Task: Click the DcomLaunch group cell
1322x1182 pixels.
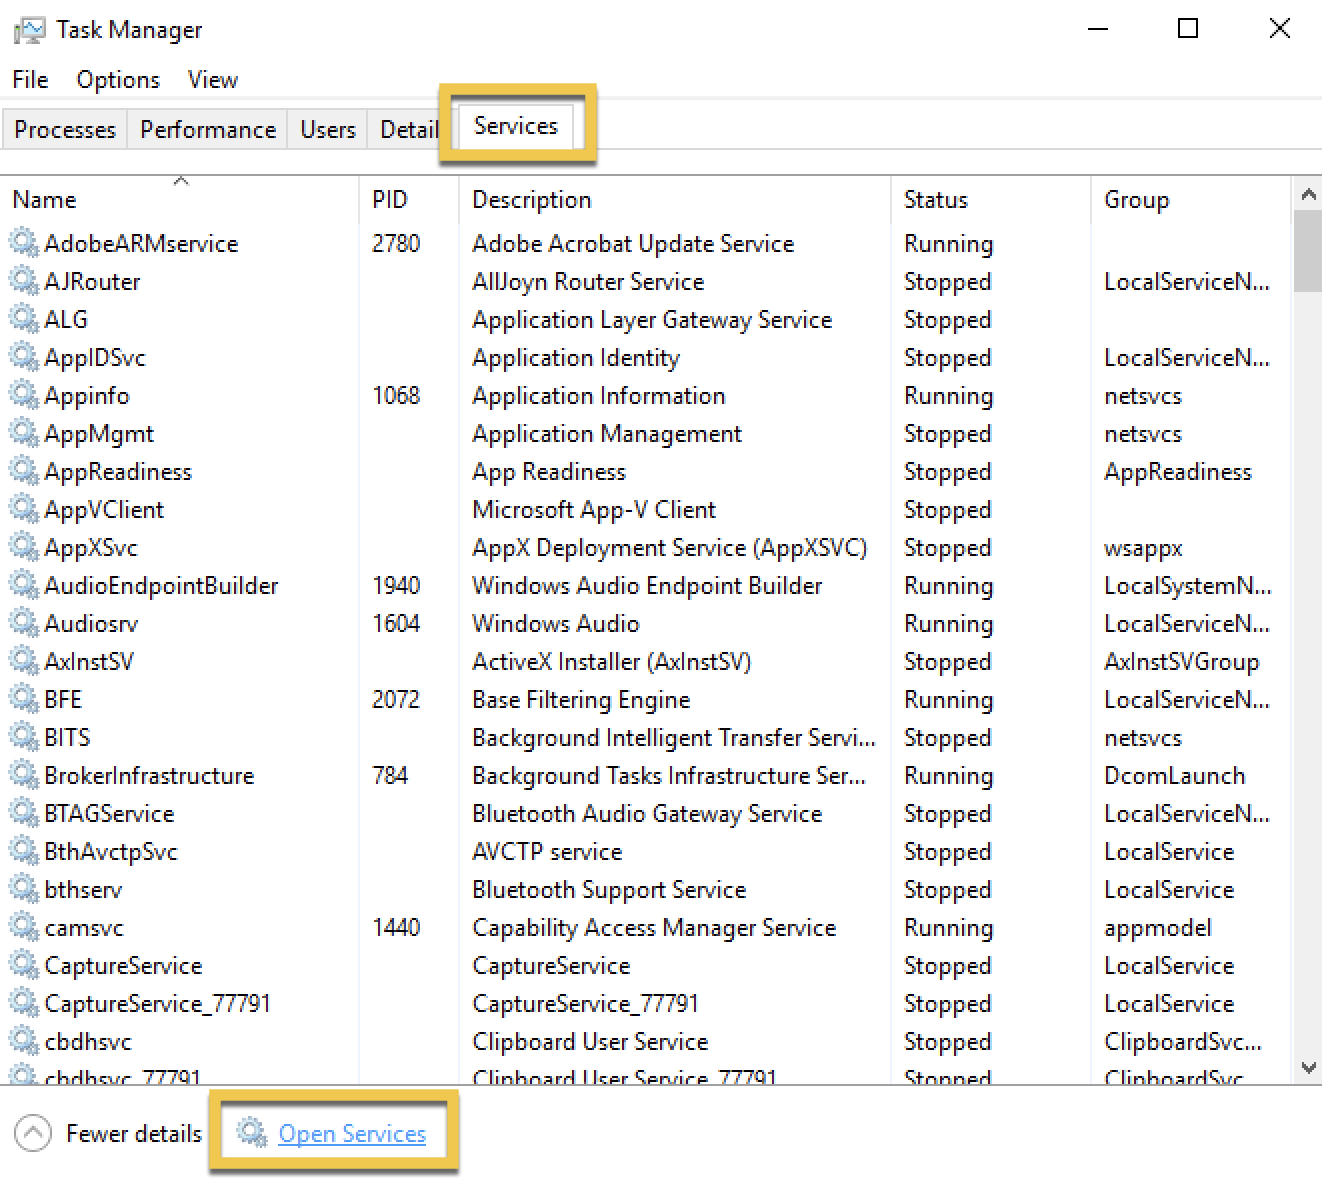Action: point(1175,776)
